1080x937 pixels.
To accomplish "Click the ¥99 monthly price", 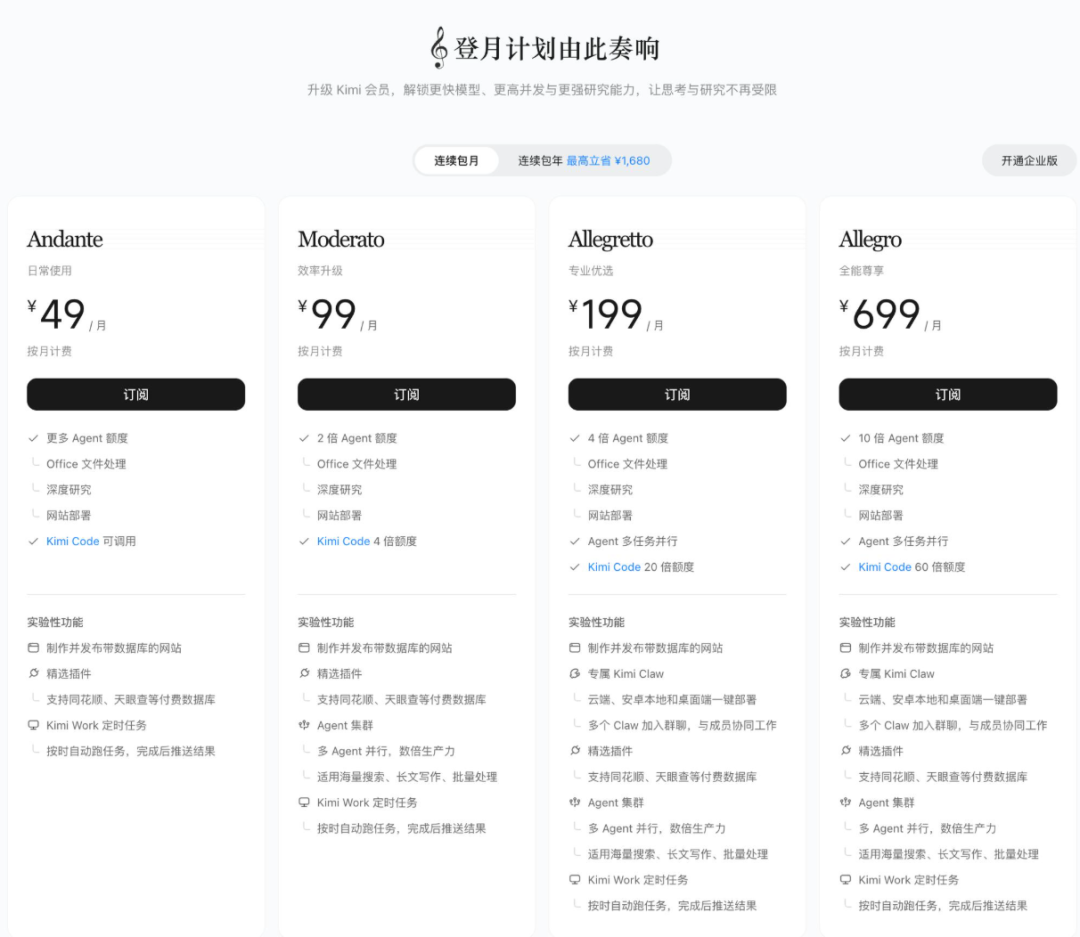I will click(x=337, y=314).
